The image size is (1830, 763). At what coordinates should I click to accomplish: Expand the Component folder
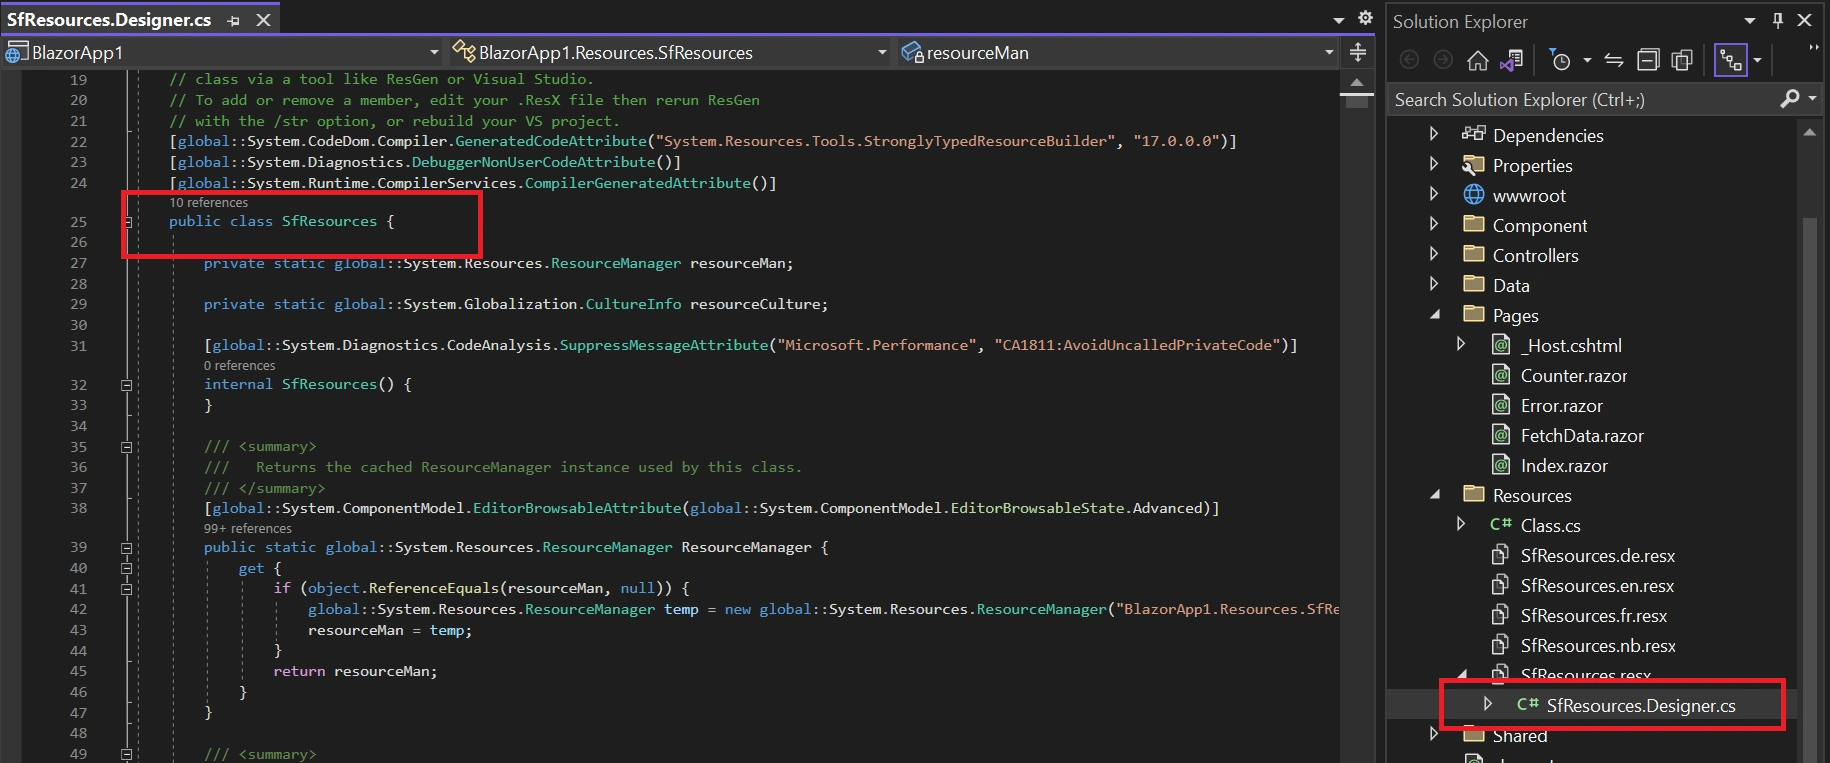1434,224
